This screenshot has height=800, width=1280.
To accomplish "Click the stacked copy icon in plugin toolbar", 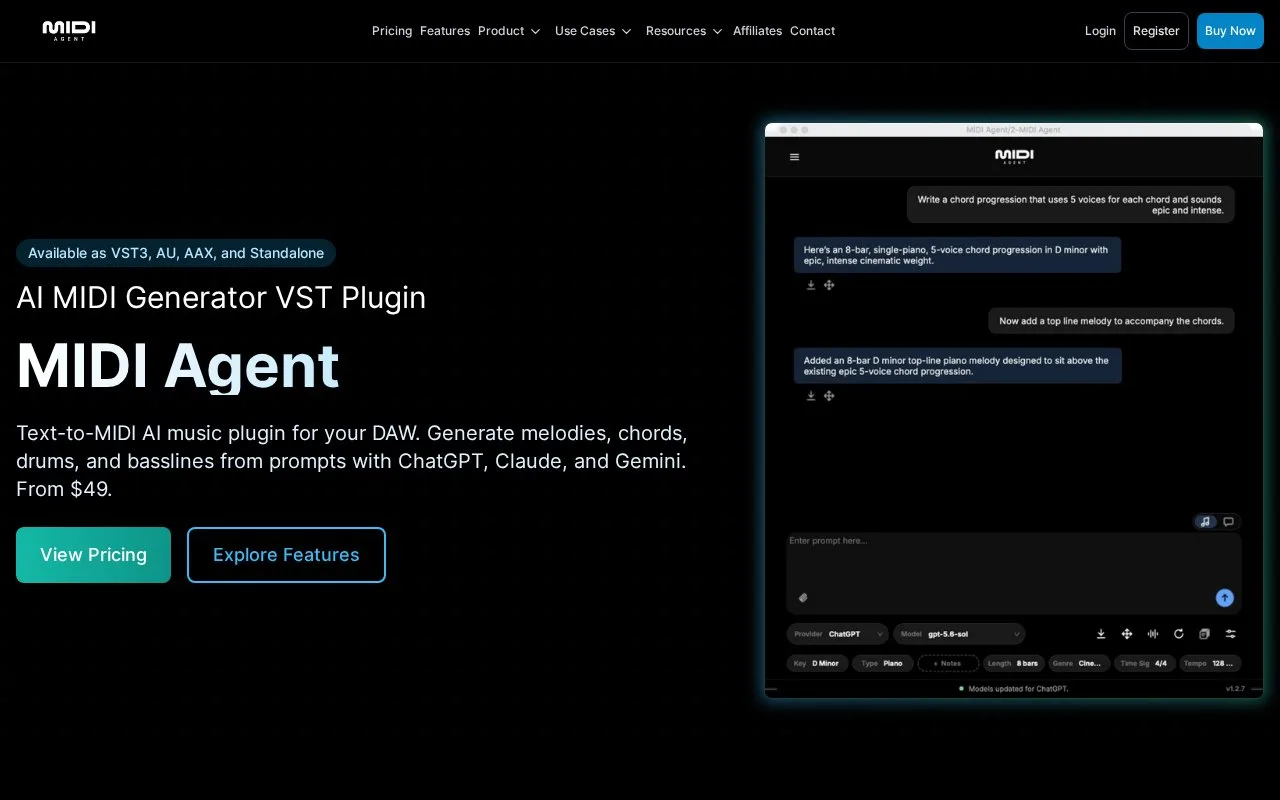I will click(1205, 634).
